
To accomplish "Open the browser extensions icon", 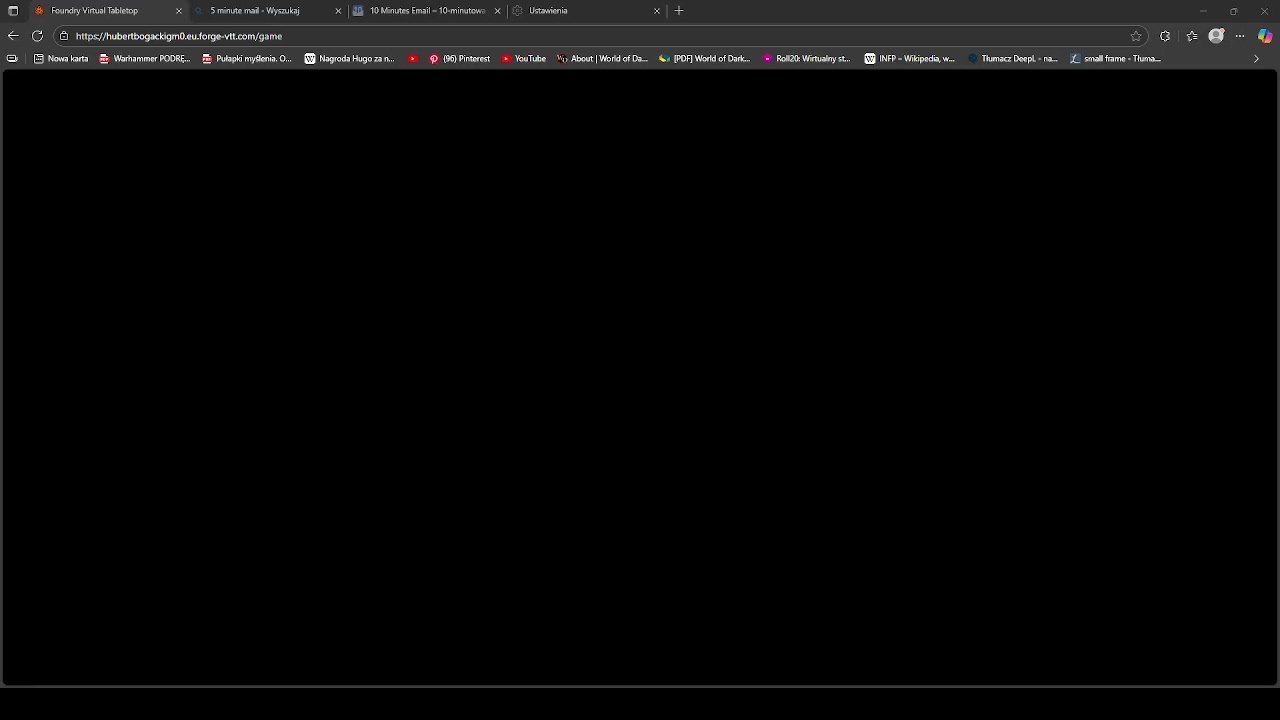I will tap(1165, 36).
